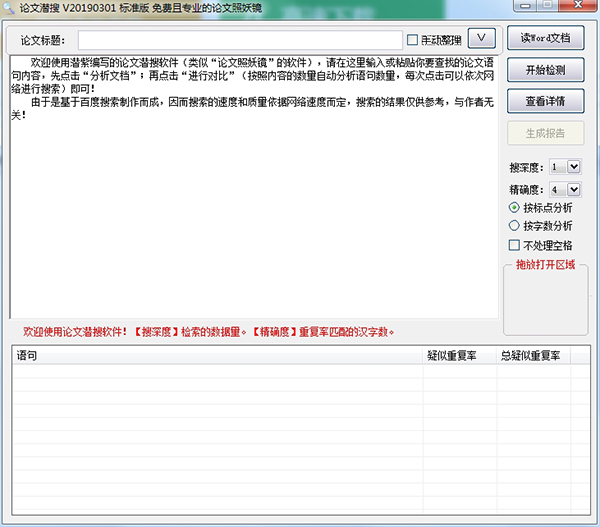Image resolution: width=600 pixels, height=527 pixels.
Task: Click the 搜深度 label
Action: tap(526, 167)
